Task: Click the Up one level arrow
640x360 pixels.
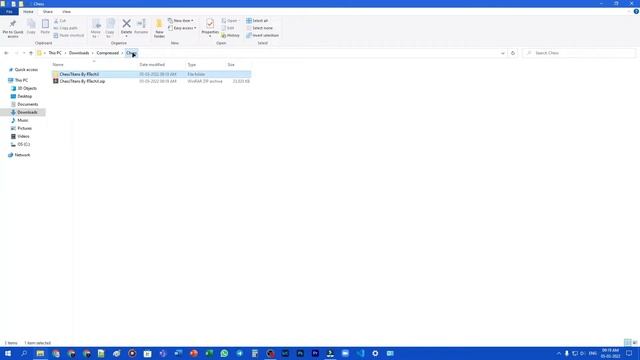Action: point(31,53)
